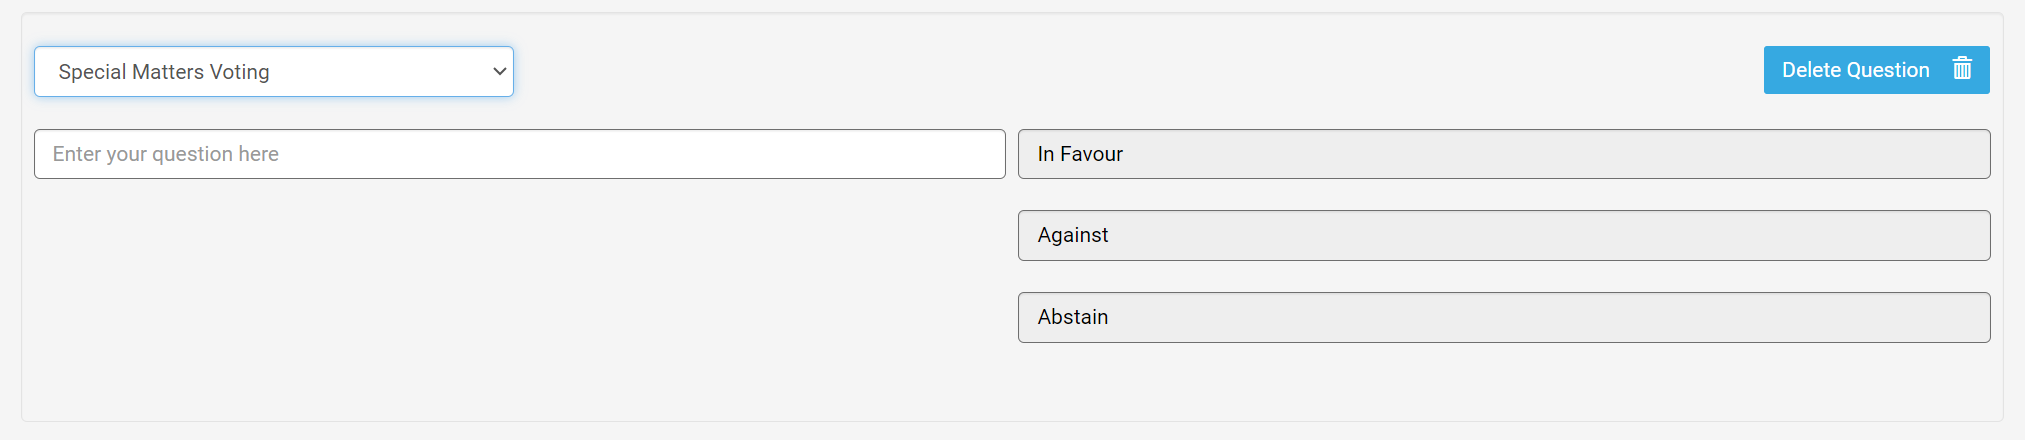Click the Special Matters Voting label text
This screenshot has height=440, width=2025.
click(164, 72)
